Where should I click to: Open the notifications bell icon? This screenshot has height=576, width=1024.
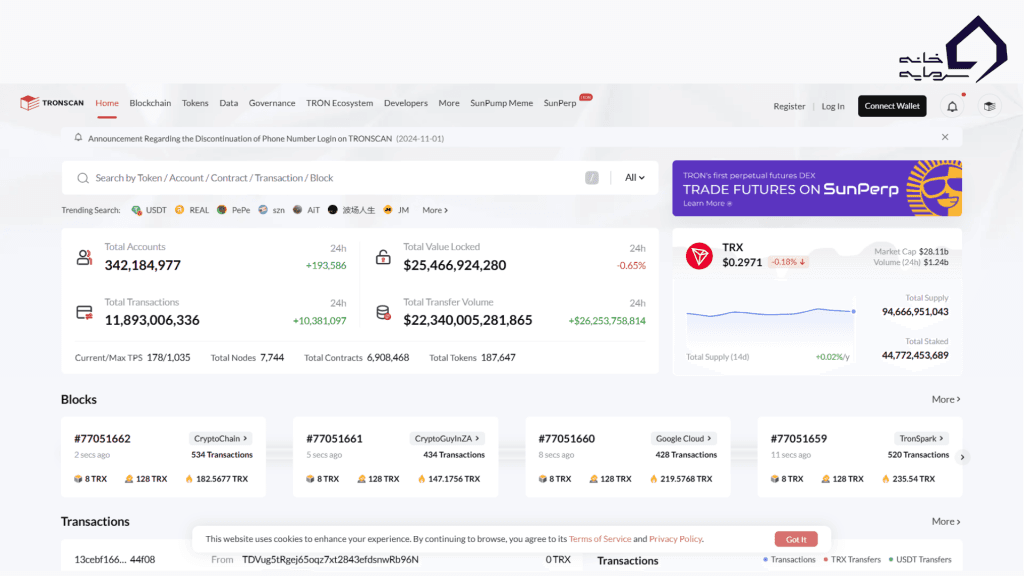(952, 106)
